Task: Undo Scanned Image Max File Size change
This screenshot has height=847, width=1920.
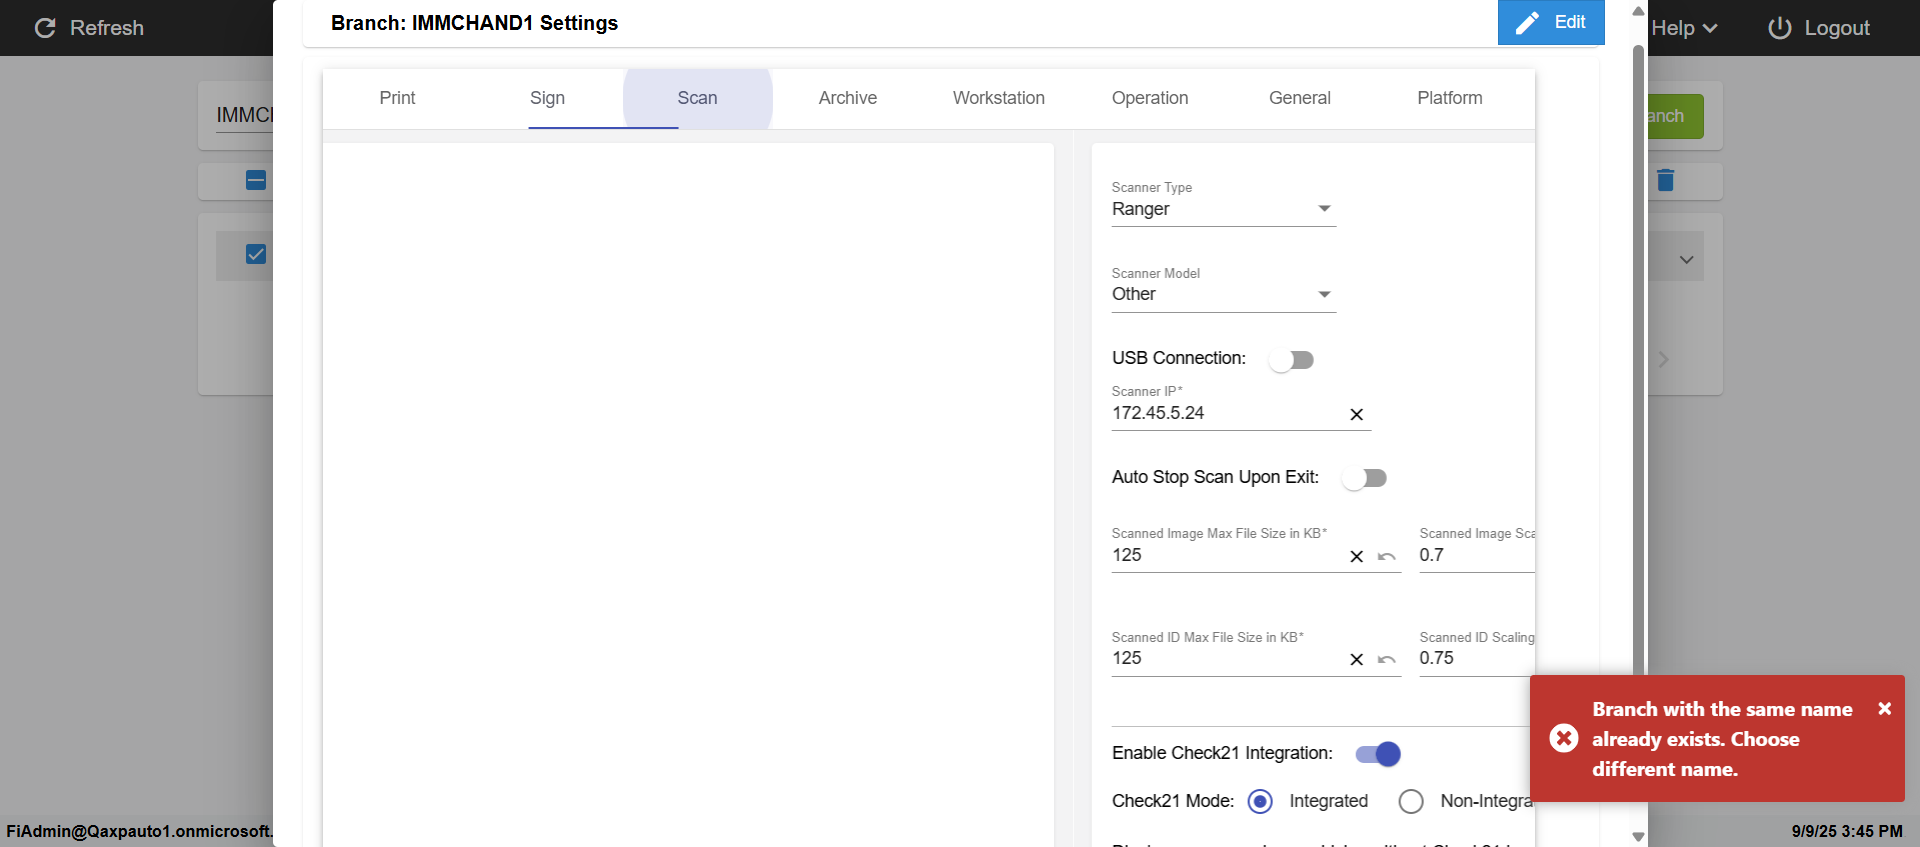Action: [x=1387, y=556]
